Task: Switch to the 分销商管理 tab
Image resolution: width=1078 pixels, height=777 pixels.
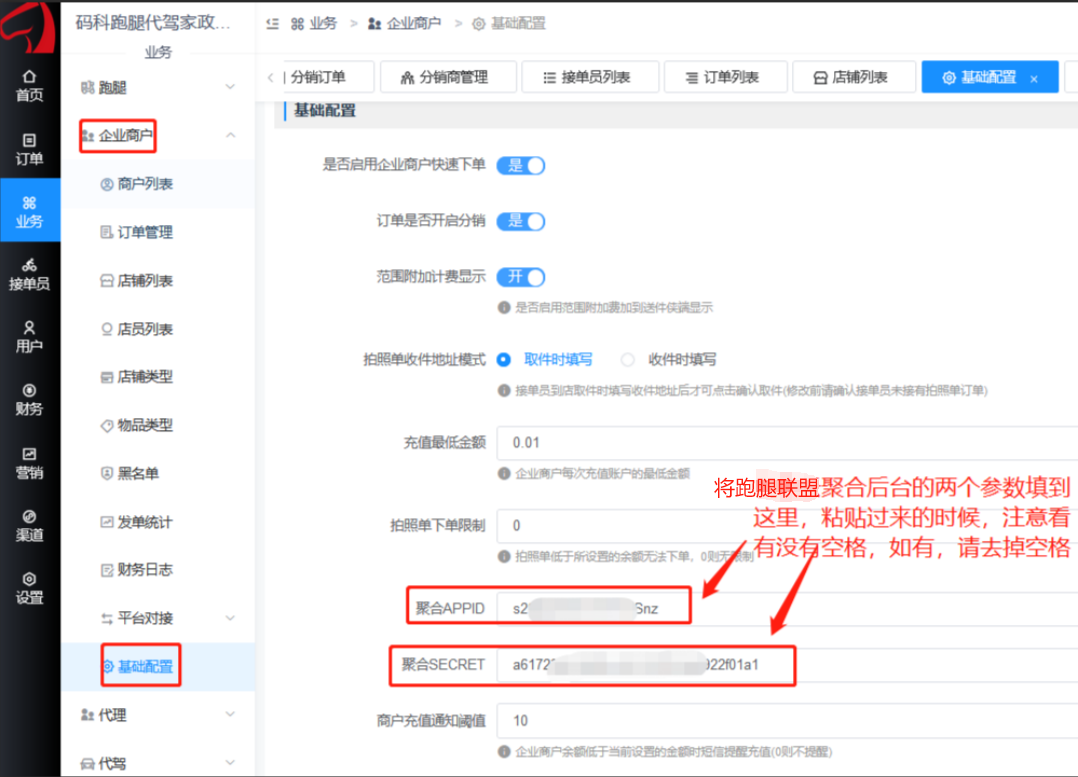Action: point(448,77)
